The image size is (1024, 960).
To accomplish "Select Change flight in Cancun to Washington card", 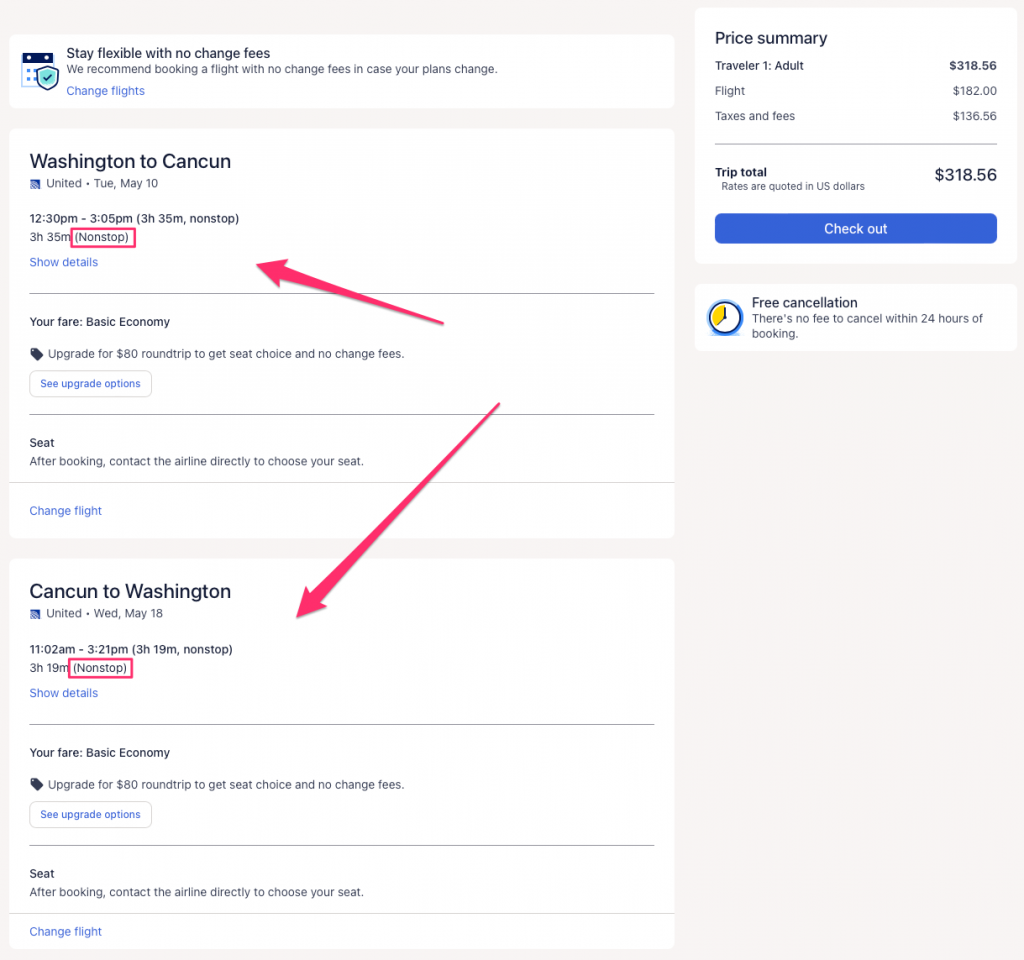I will pos(66,932).
